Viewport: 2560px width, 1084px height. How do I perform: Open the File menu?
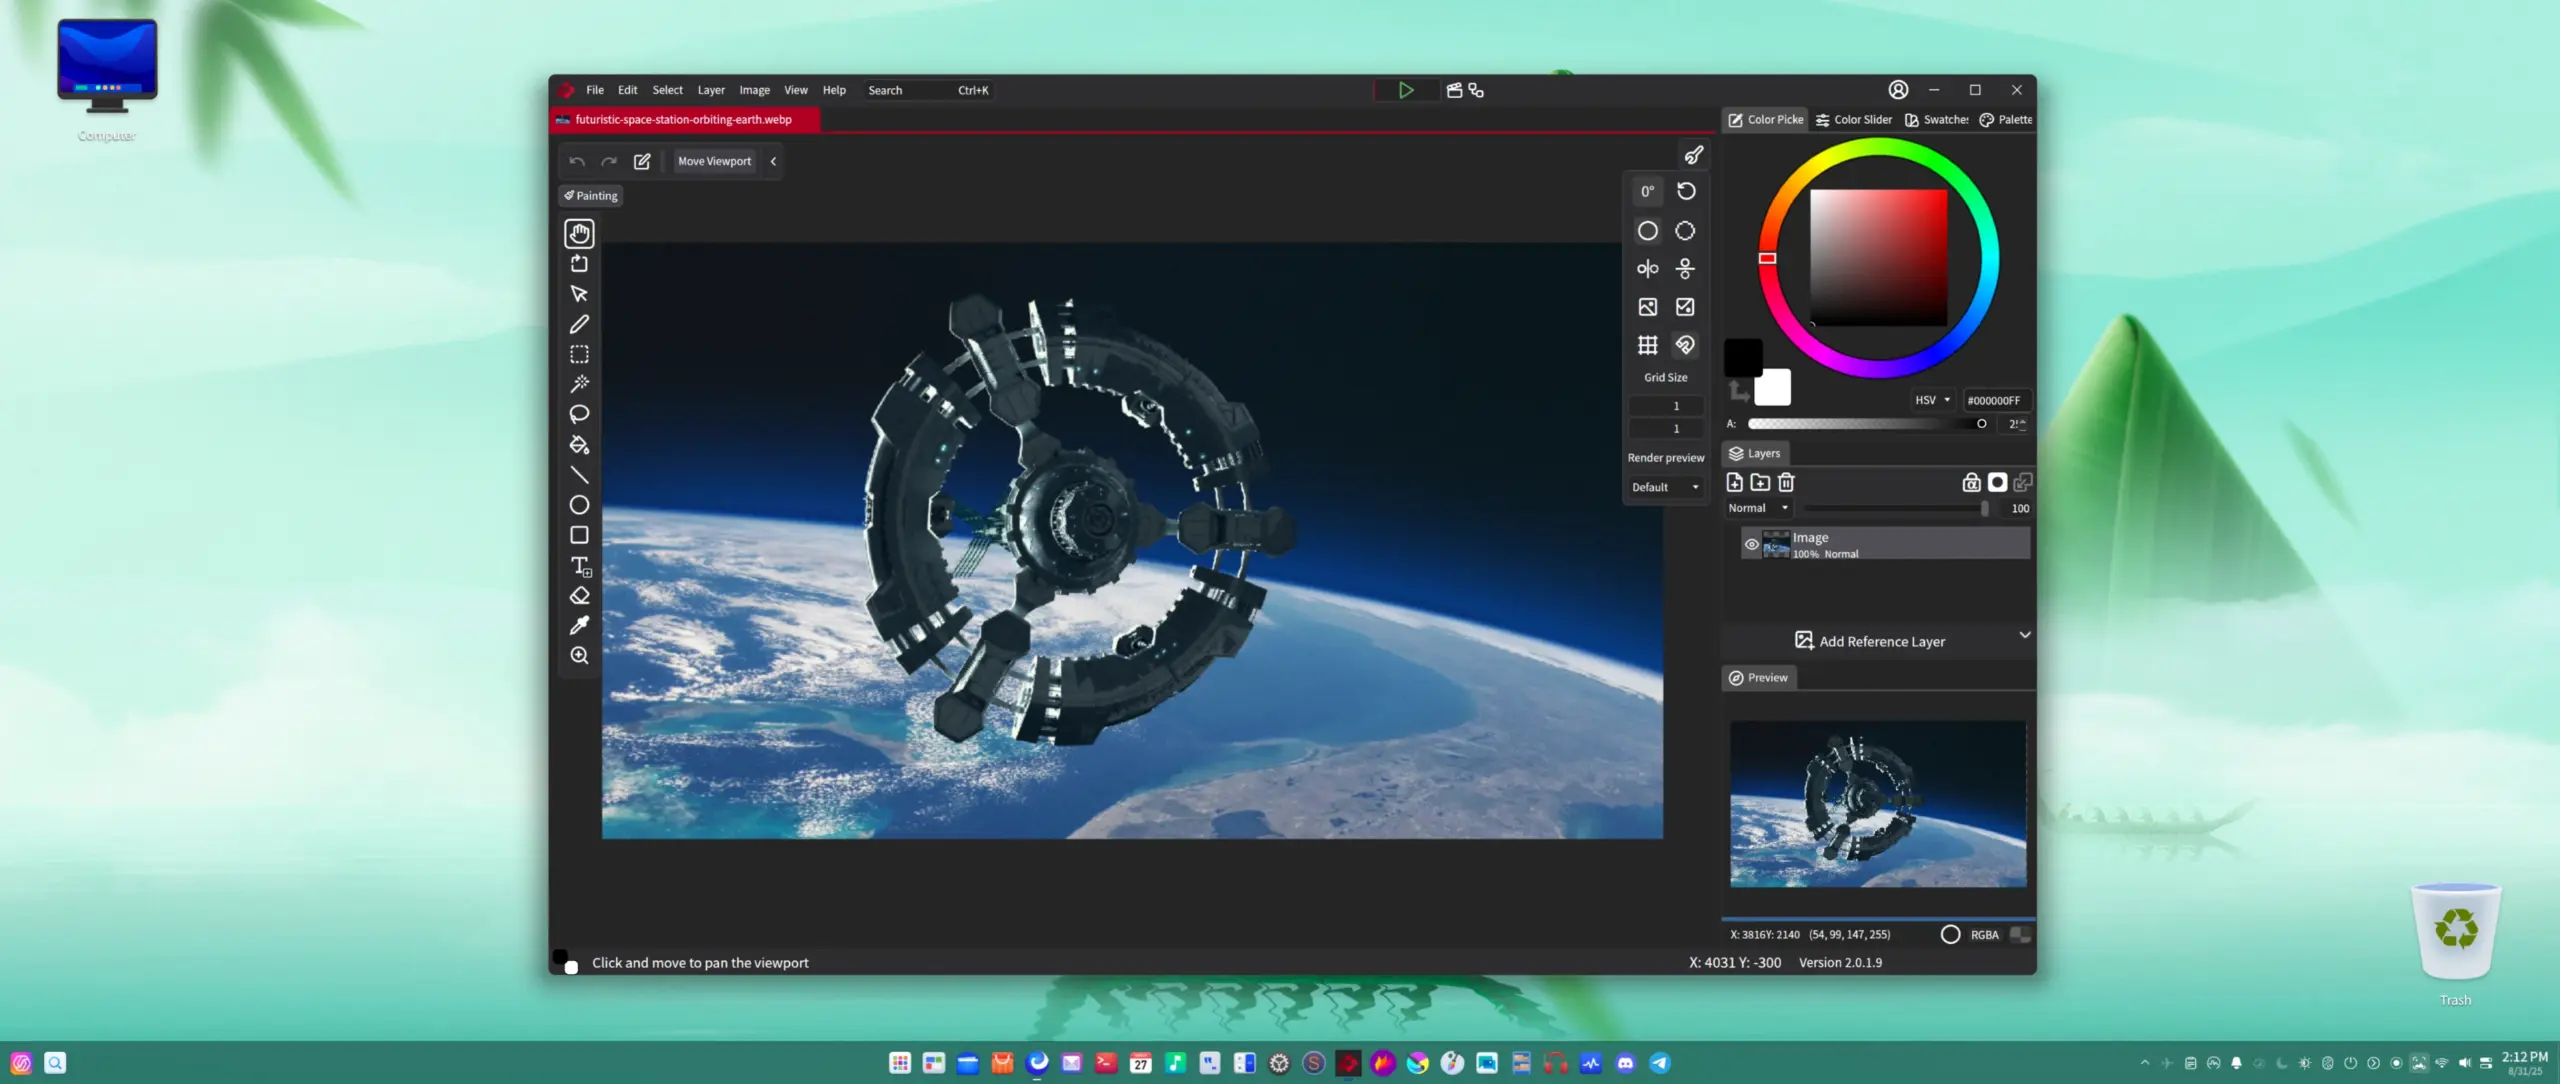coord(595,90)
